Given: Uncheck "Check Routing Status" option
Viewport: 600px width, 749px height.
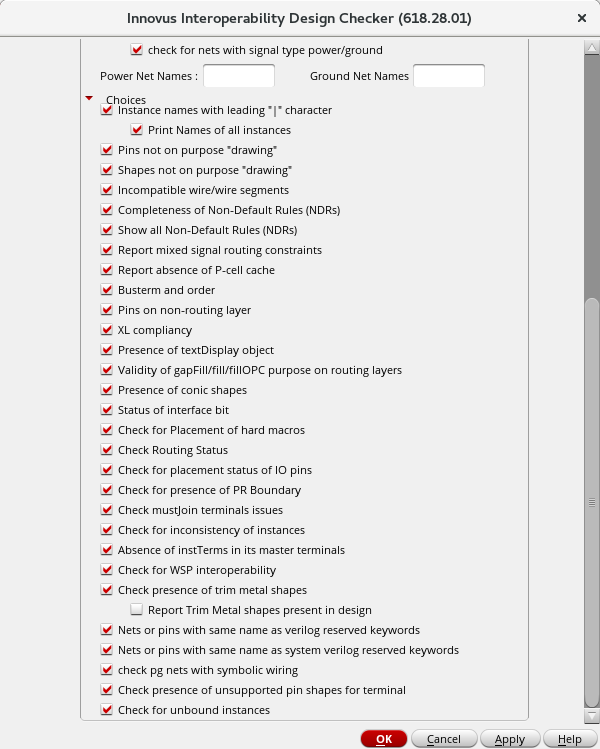Looking at the screenshot, I should click(107, 450).
